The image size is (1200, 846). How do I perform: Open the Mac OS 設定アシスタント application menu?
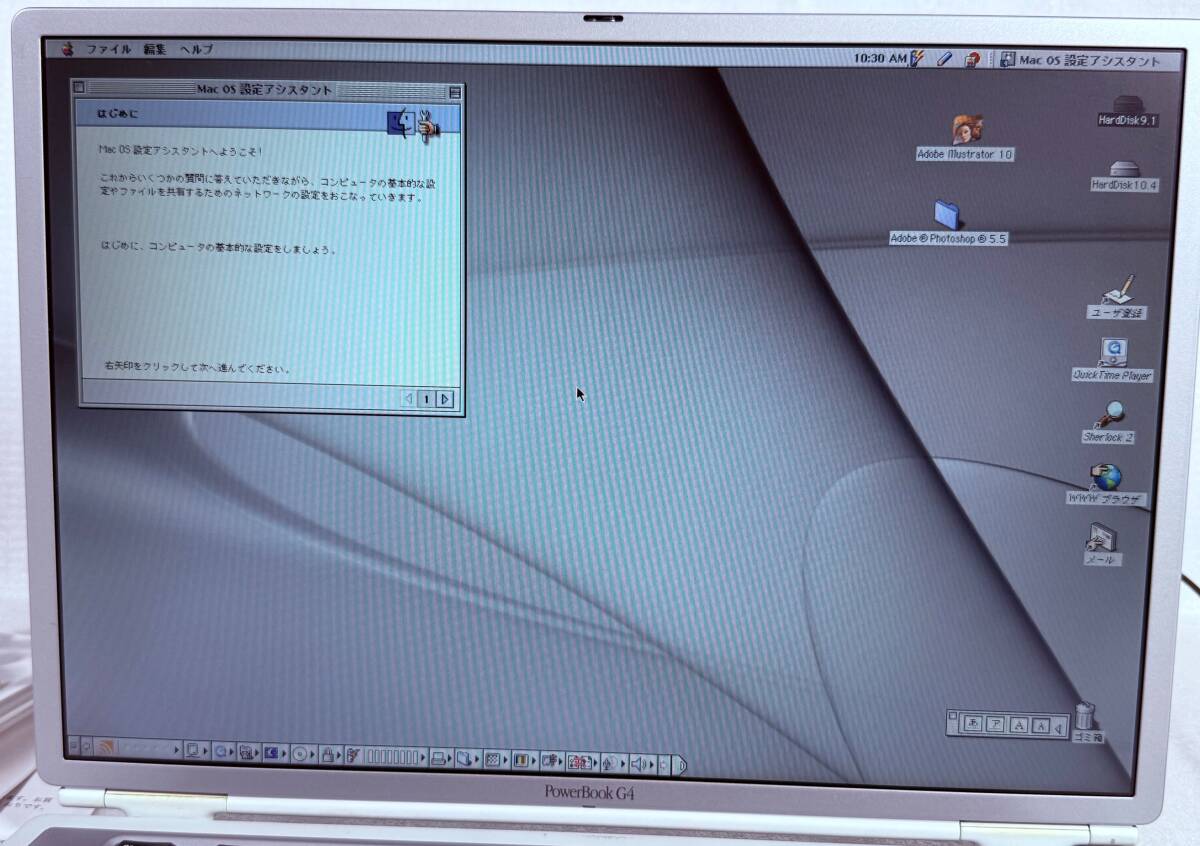[x=1080, y=60]
